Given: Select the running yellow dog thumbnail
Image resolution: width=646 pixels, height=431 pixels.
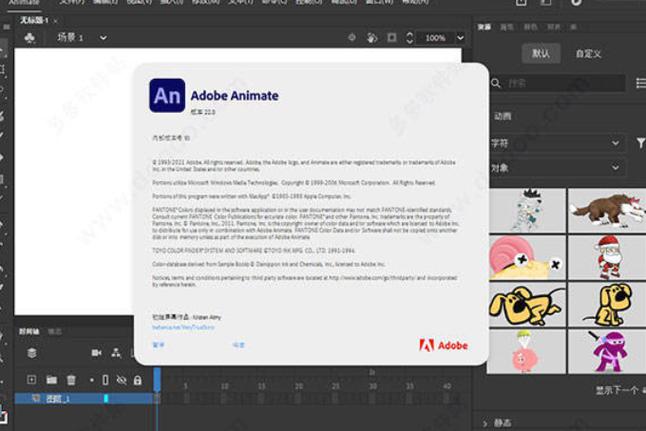Looking at the screenshot, I should click(527, 304).
